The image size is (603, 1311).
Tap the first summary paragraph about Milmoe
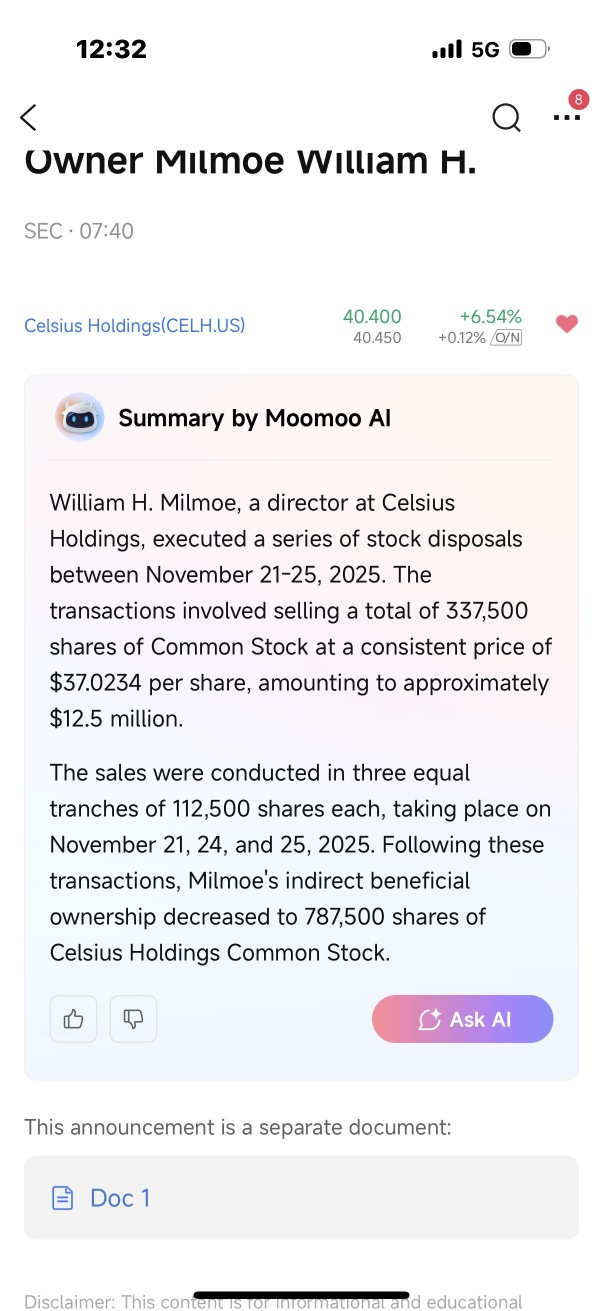click(x=301, y=611)
